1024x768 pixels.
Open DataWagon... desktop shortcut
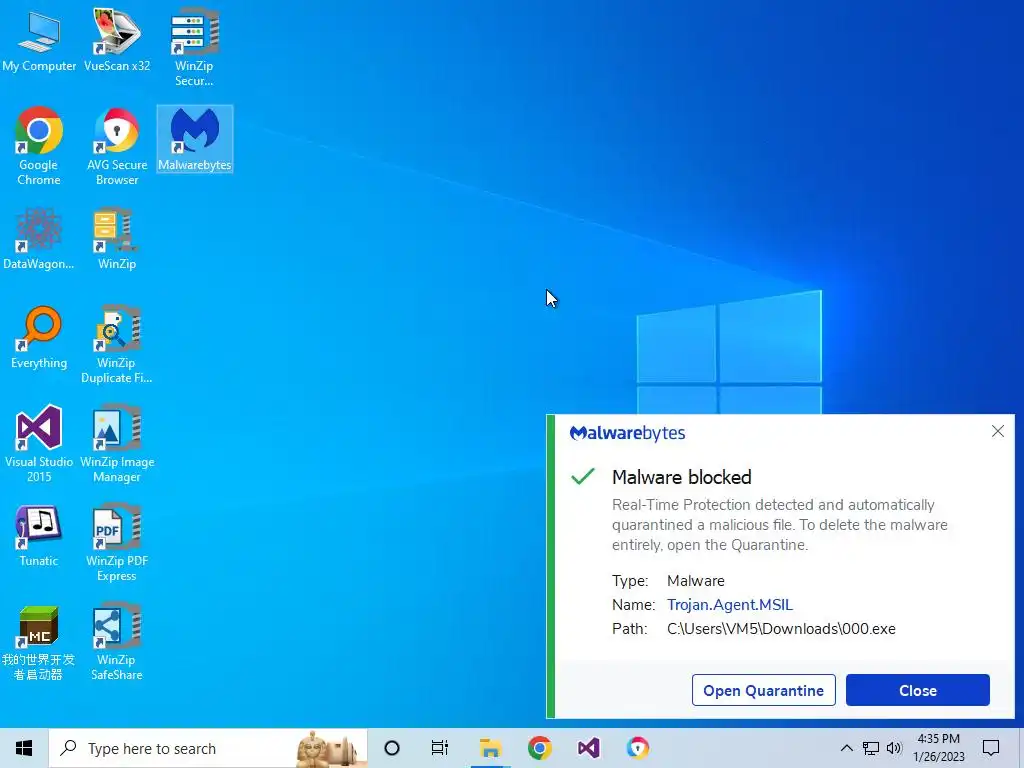(39, 238)
